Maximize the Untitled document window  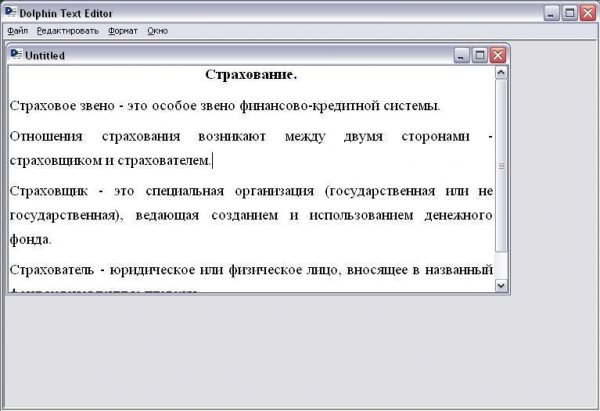[480, 55]
